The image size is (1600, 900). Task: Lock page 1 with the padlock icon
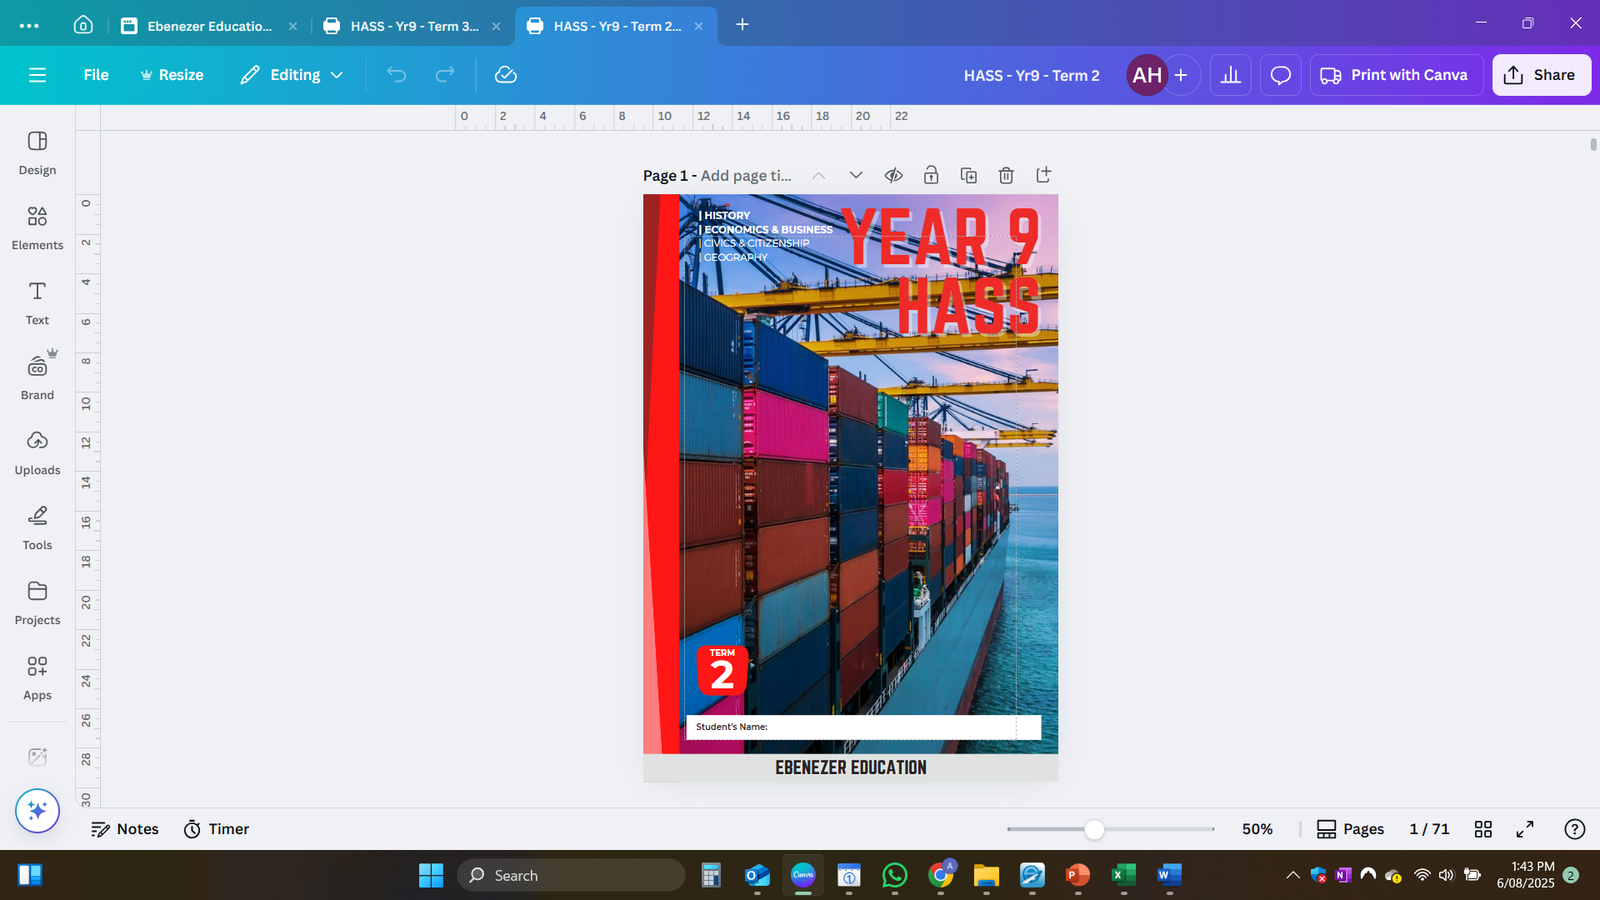931,175
